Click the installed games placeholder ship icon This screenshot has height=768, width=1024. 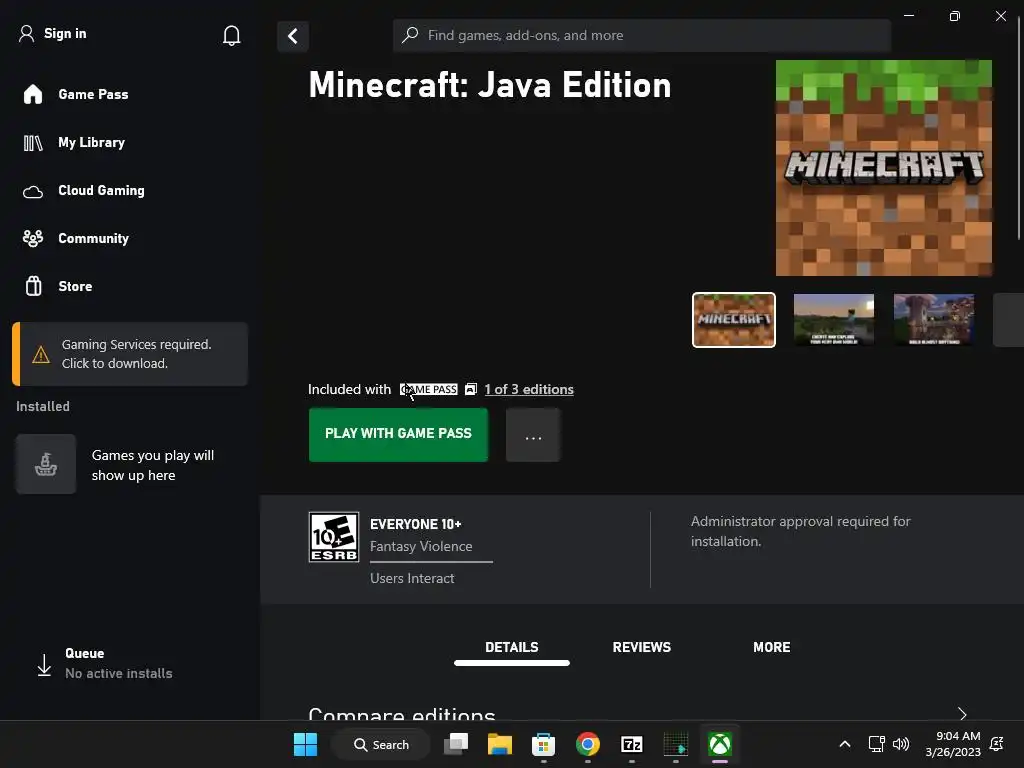coord(46,464)
